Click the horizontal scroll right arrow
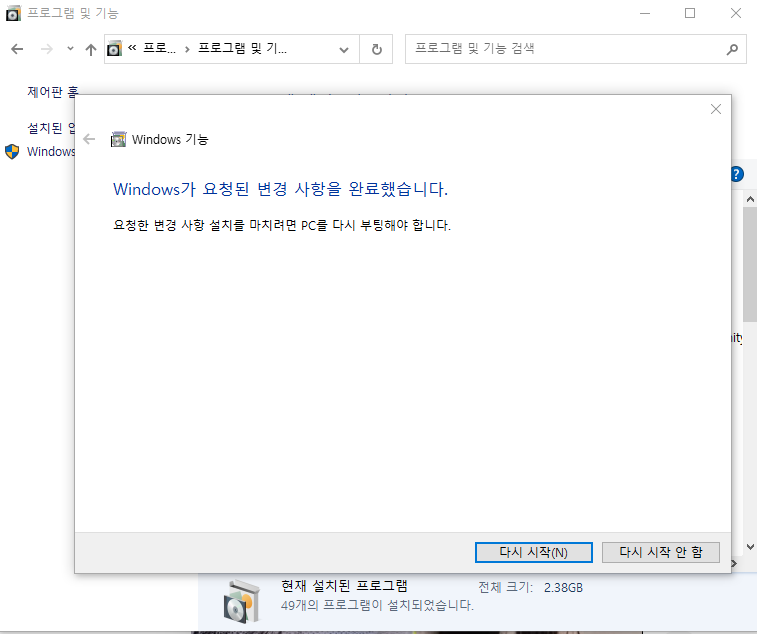The image size is (757, 634). coord(734,564)
